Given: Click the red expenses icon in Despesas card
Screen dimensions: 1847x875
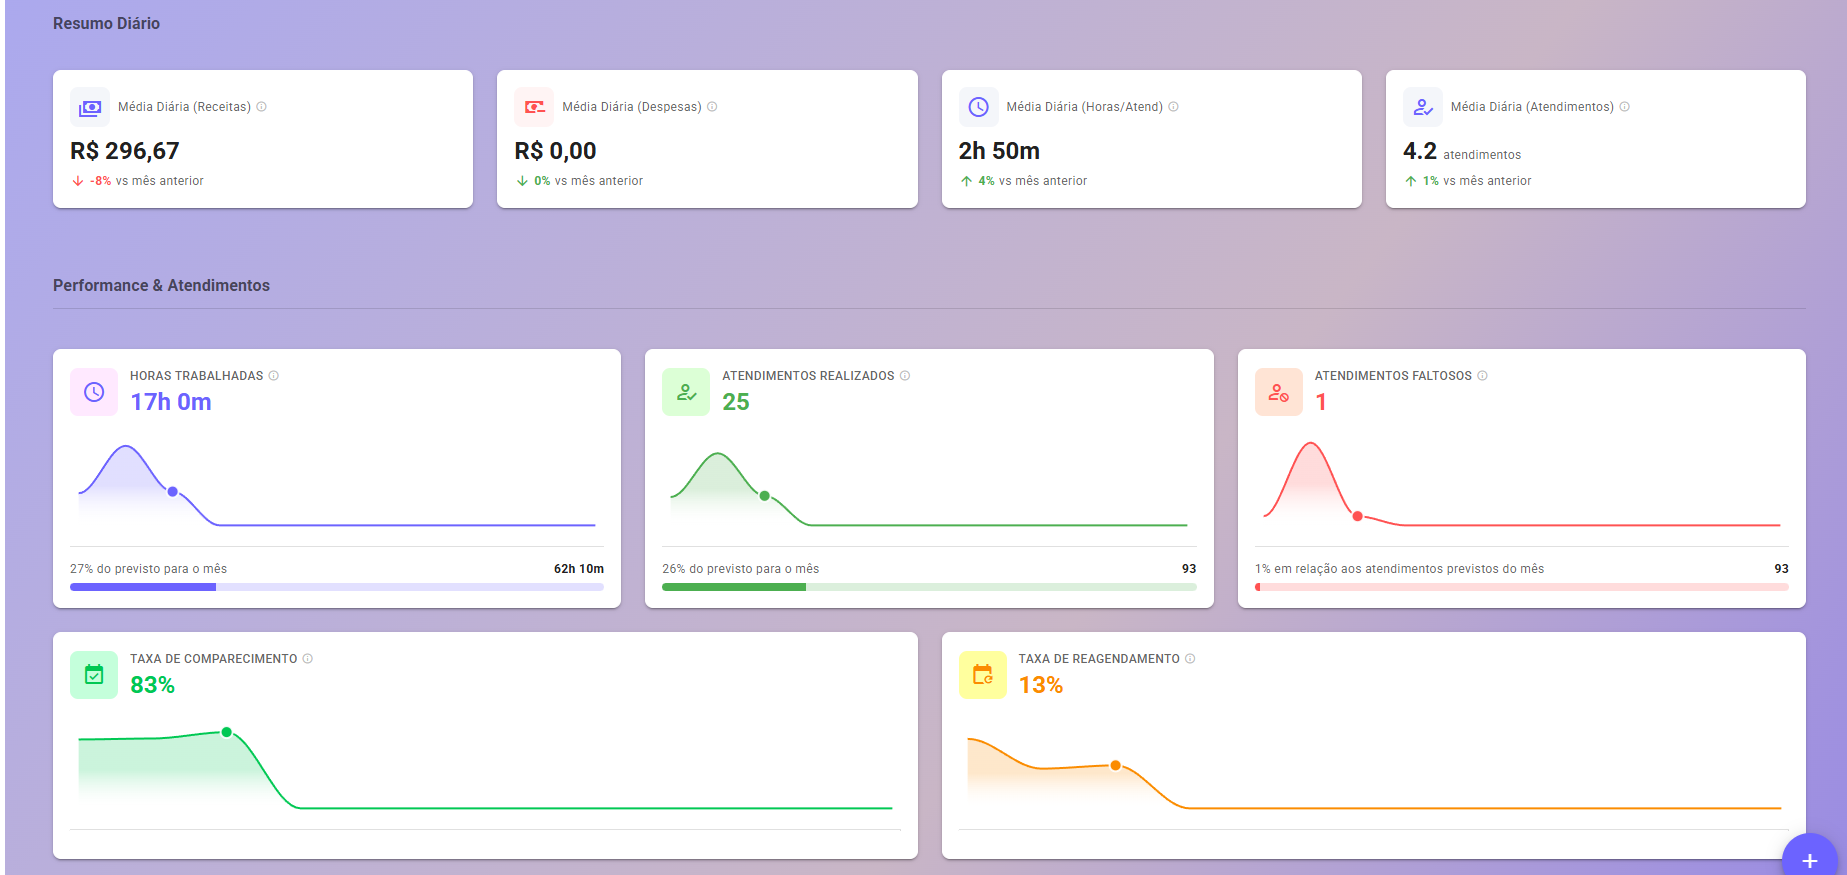Looking at the screenshot, I should [x=534, y=107].
